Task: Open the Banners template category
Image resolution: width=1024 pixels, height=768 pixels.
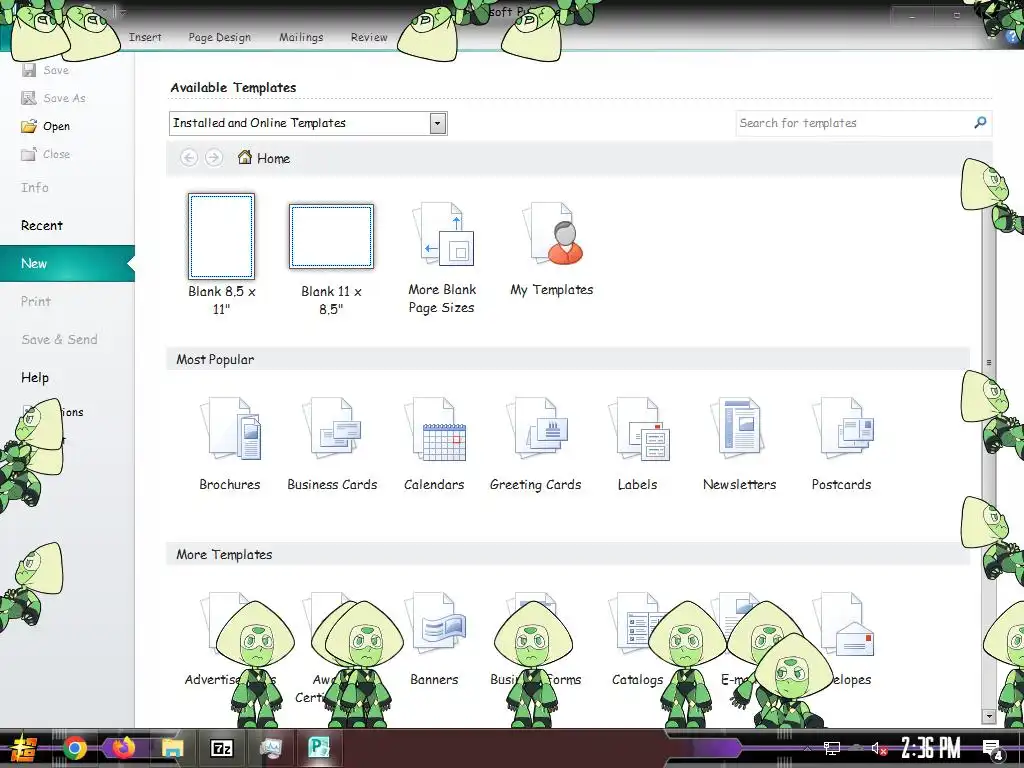Action: [x=434, y=639]
